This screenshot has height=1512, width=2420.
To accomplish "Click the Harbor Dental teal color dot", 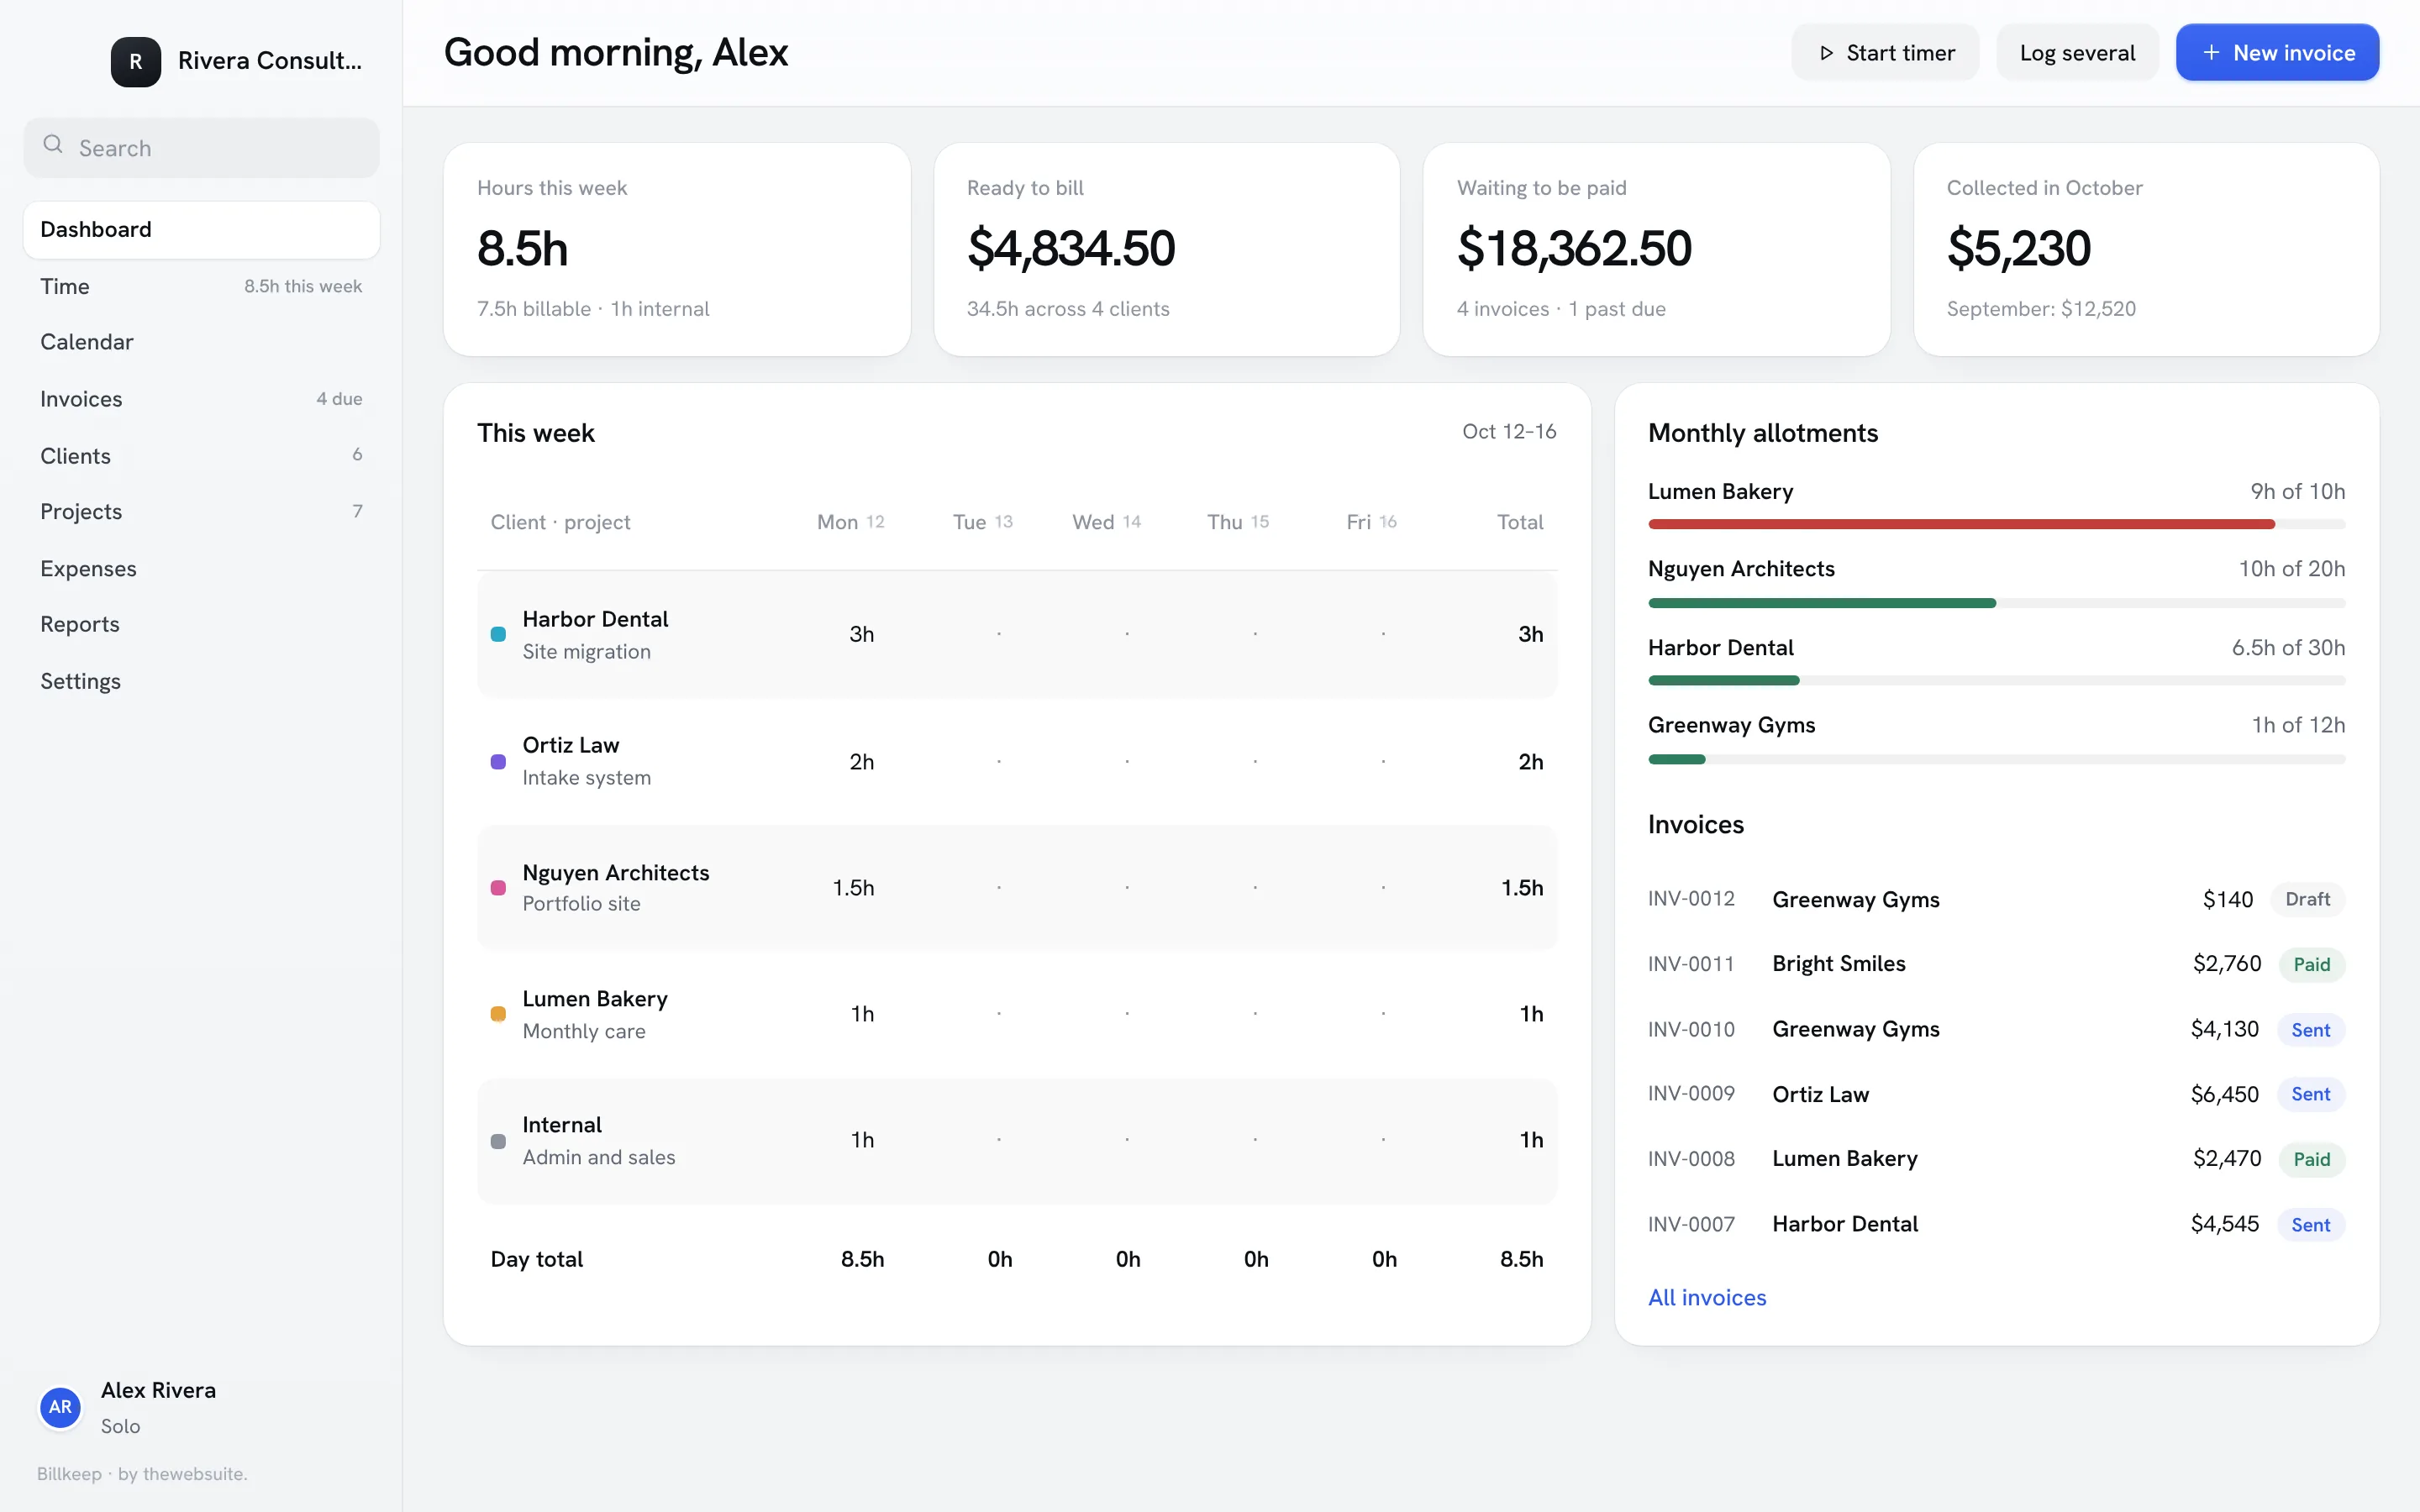I will (x=498, y=634).
